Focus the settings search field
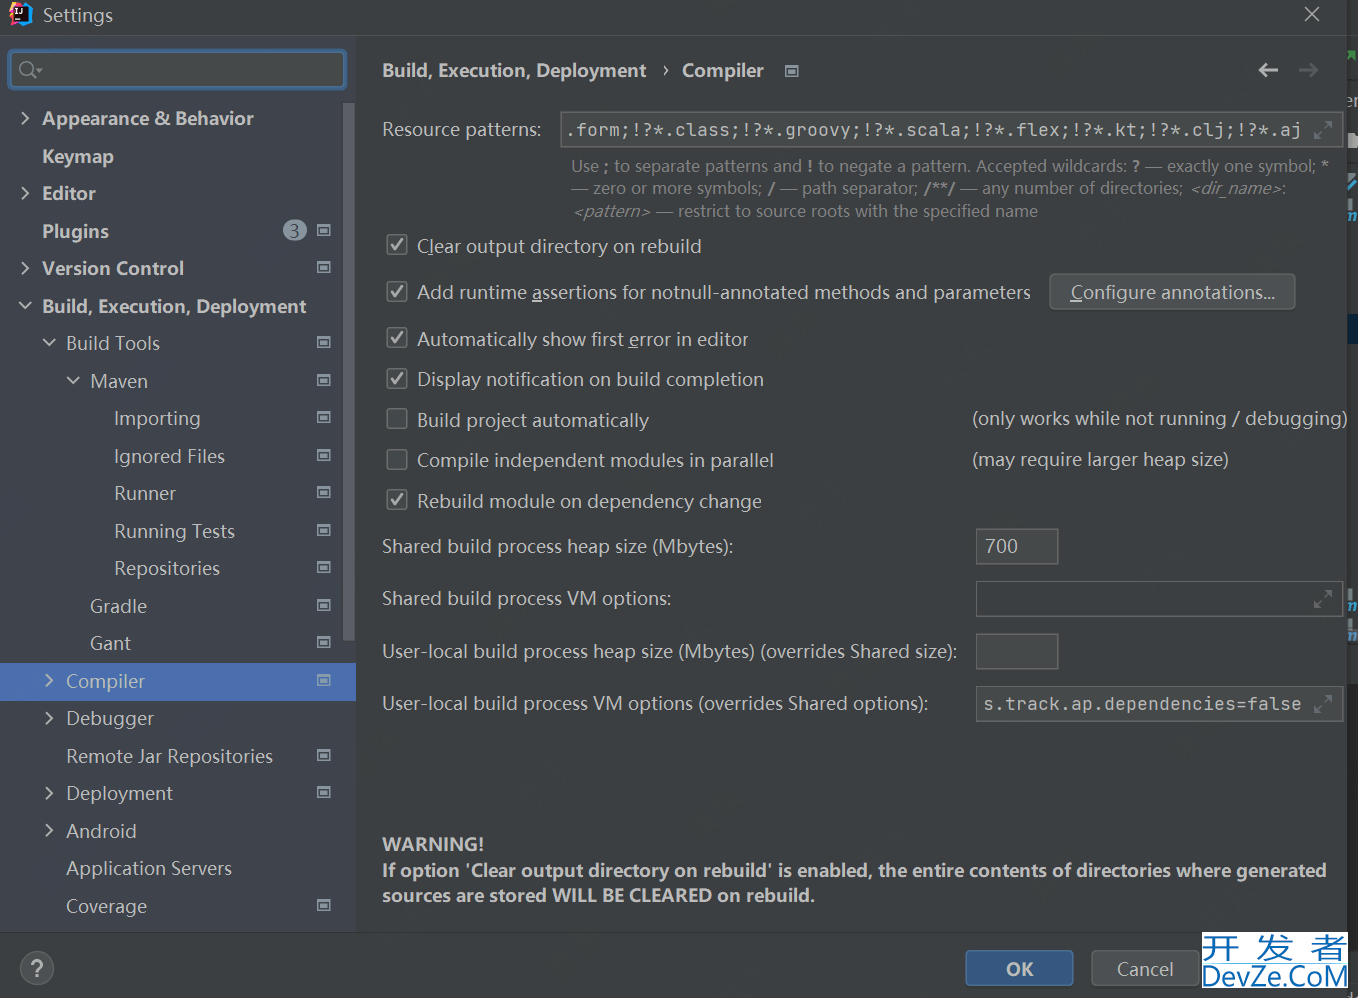 click(178, 70)
